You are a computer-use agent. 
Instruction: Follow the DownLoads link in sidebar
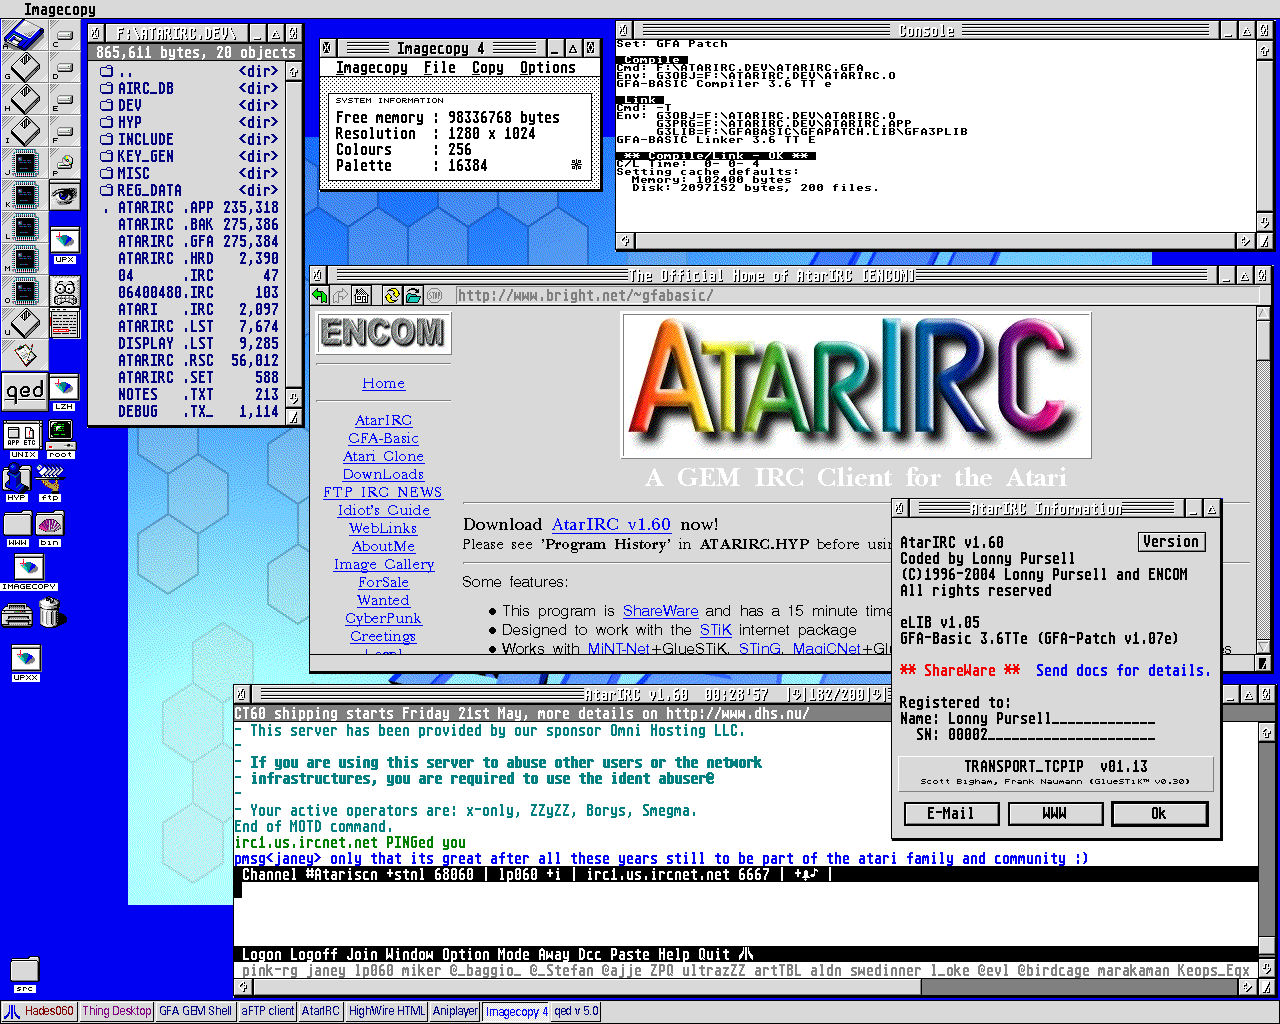(x=383, y=474)
